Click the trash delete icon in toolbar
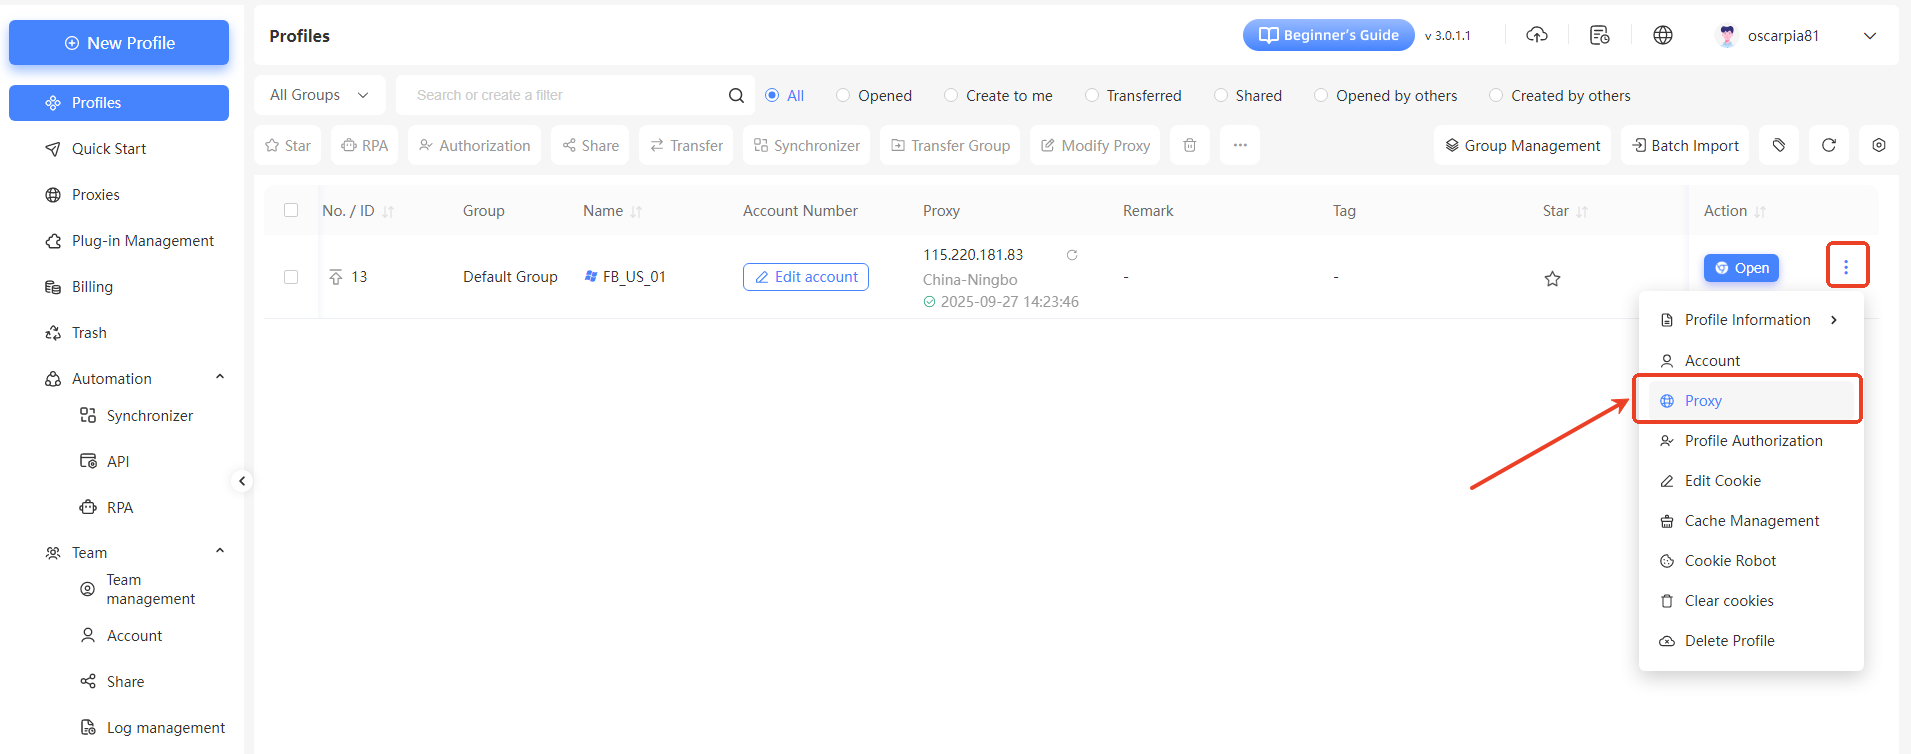This screenshot has width=1911, height=754. tap(1189, 145)
